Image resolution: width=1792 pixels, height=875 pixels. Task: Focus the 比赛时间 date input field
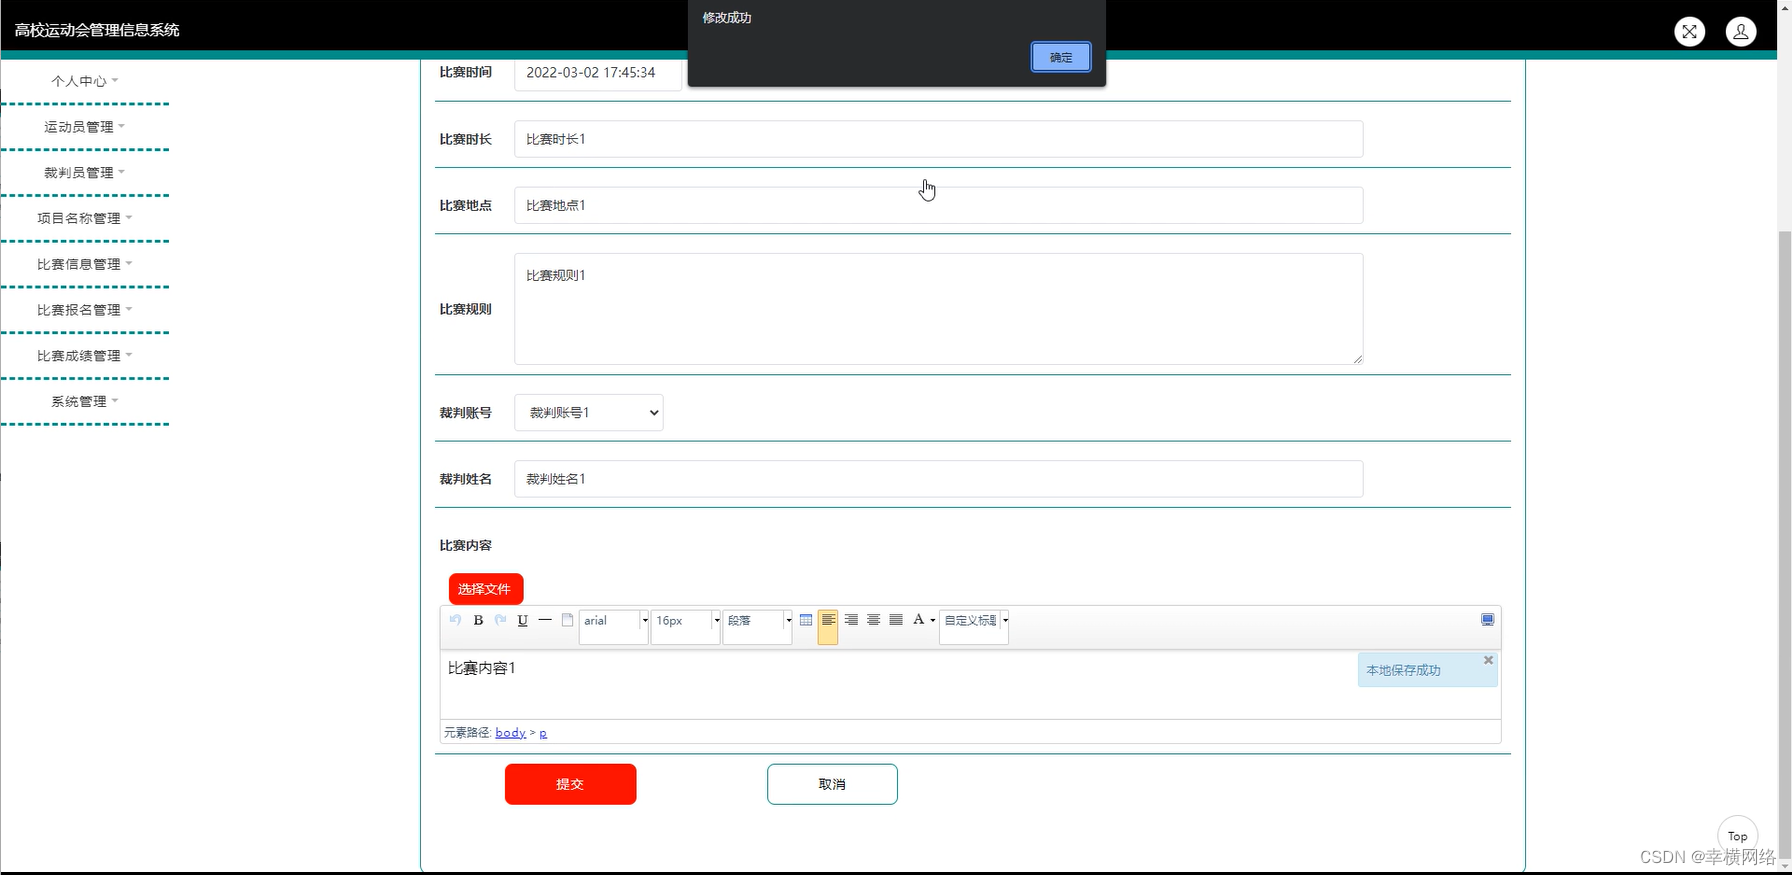pyautogui.click(x=598, y=73)
